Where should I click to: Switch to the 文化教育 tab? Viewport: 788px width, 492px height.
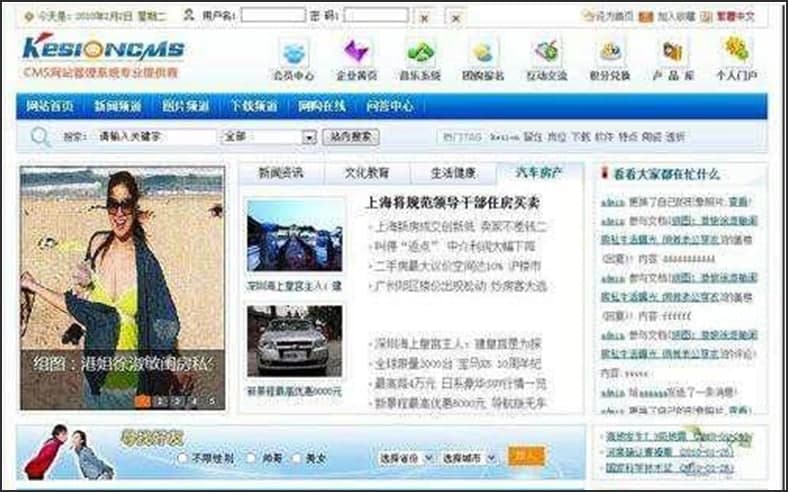367,173
